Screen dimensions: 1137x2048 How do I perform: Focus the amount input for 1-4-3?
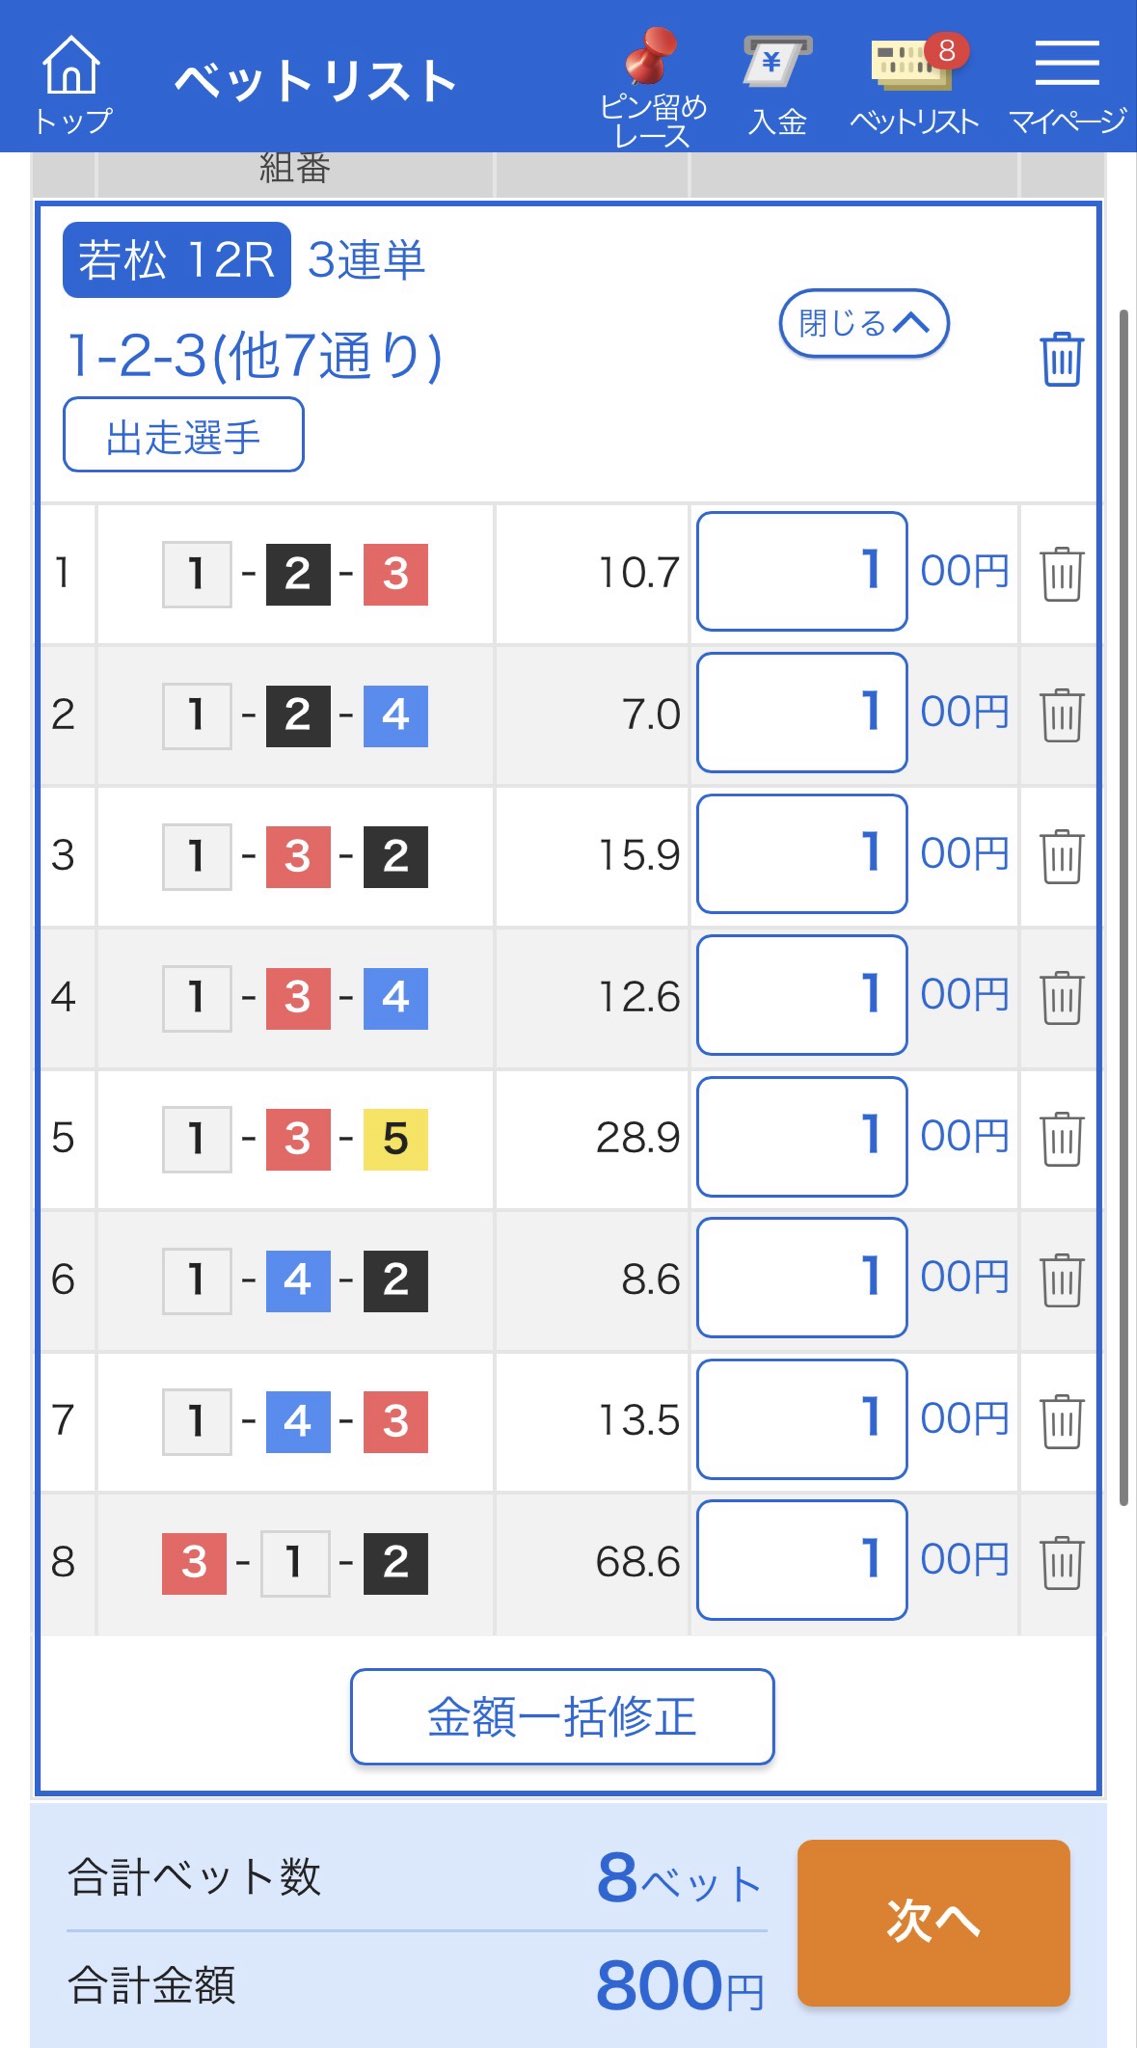pyautogui.click(x=801, y=1419)
